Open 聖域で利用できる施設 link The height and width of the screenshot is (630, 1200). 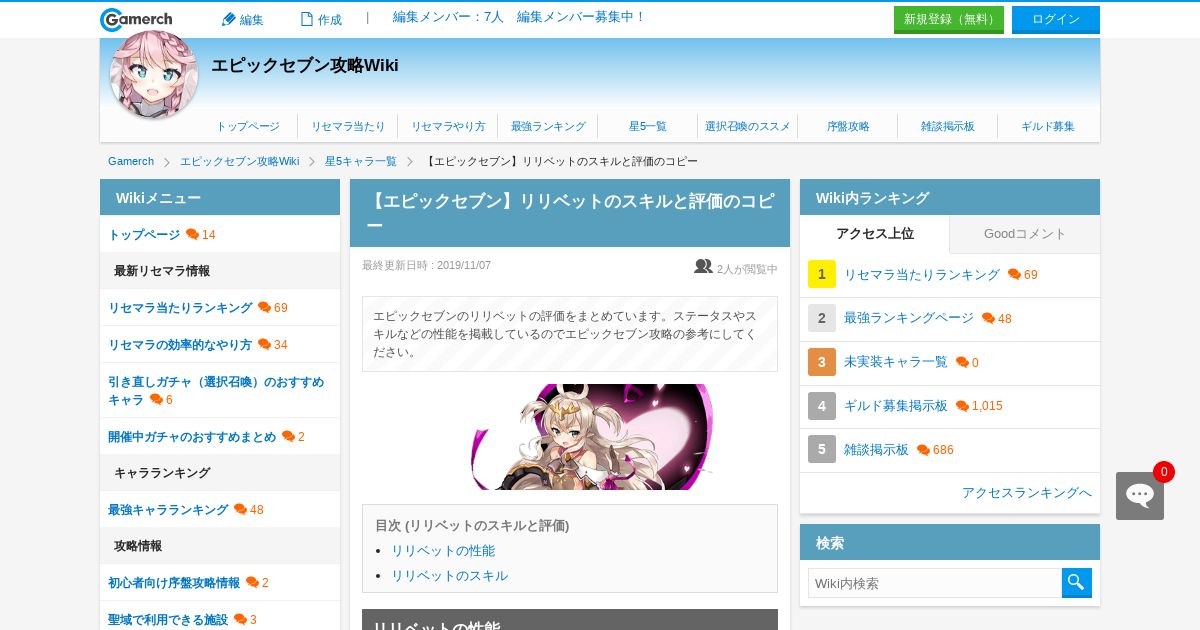click(168, 620)
